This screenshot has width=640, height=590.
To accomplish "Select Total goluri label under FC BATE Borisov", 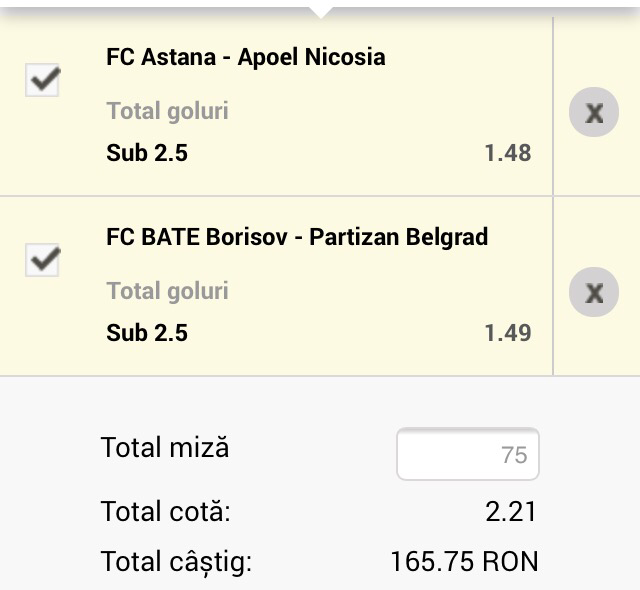I will (x=167, y=291).
